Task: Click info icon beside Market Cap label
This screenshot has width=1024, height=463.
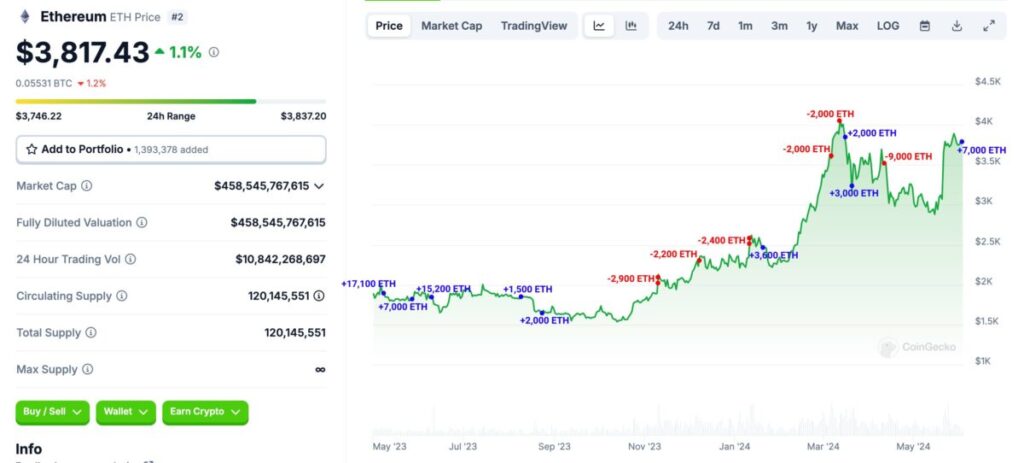Action: [86, 186]
